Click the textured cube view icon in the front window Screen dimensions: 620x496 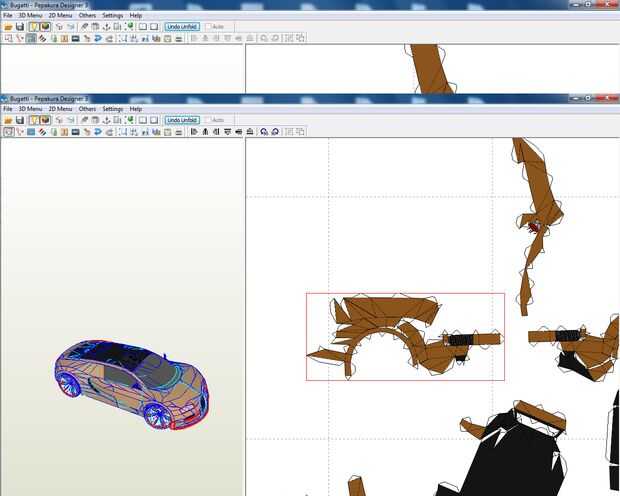(46, 120)
